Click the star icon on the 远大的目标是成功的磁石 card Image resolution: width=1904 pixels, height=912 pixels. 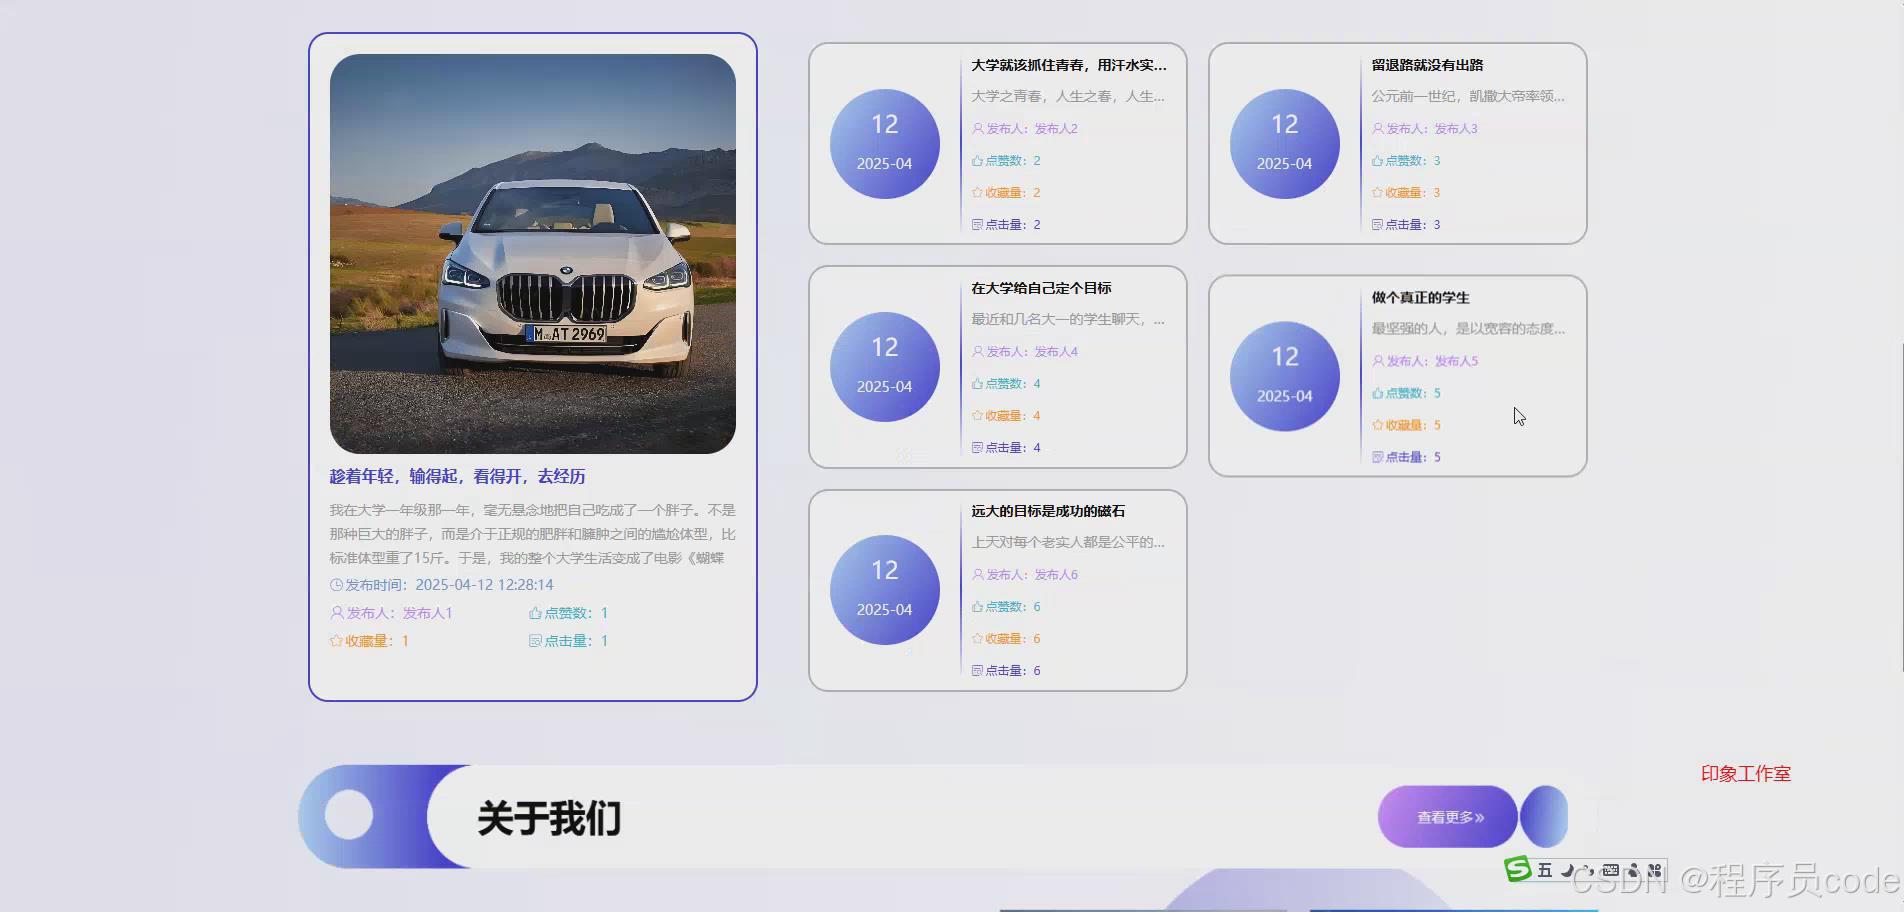[x=975, y=638]
